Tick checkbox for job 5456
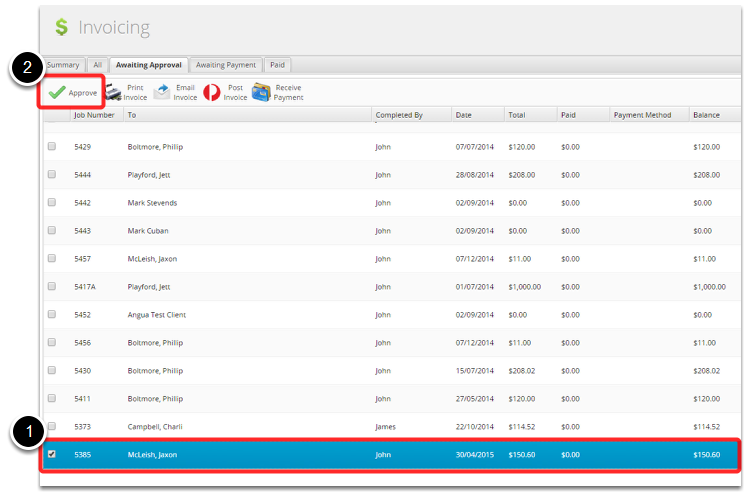The image size is (750, 497). click(52, 342)
